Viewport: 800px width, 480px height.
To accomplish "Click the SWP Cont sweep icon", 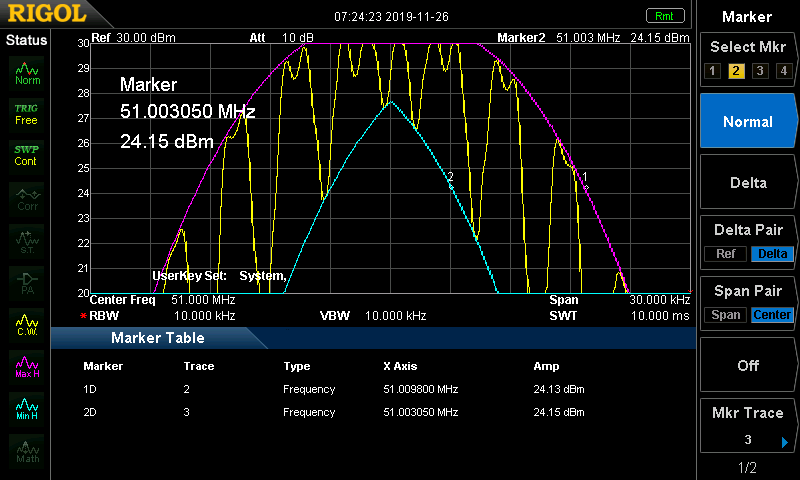I will (x=27, y=155).
